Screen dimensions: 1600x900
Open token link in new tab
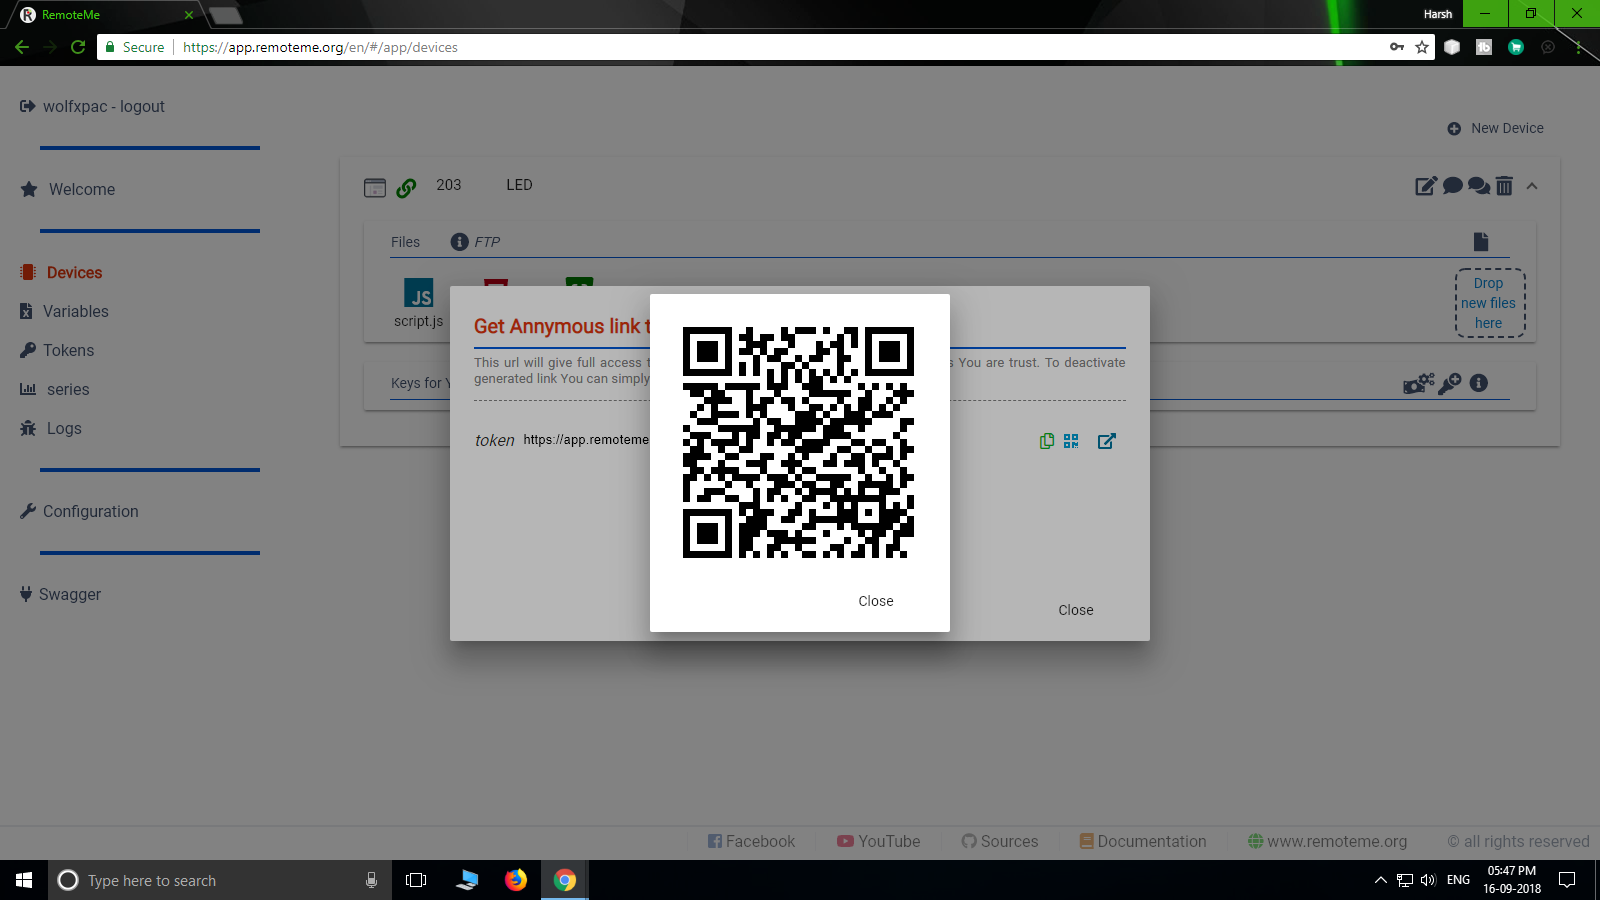(1106, 441)
